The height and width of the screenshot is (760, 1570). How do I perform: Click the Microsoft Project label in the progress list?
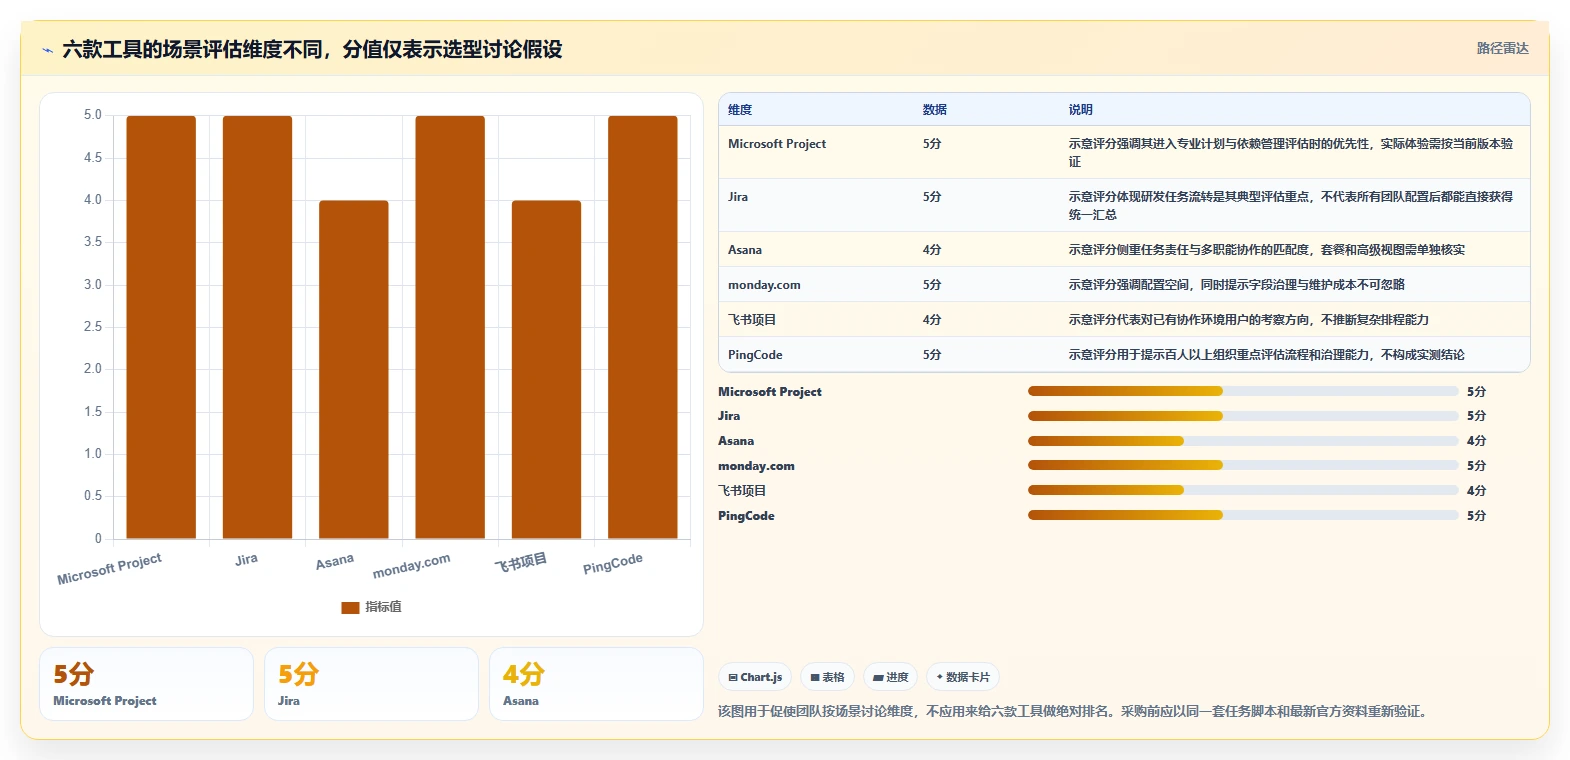[x=770, y=392]
